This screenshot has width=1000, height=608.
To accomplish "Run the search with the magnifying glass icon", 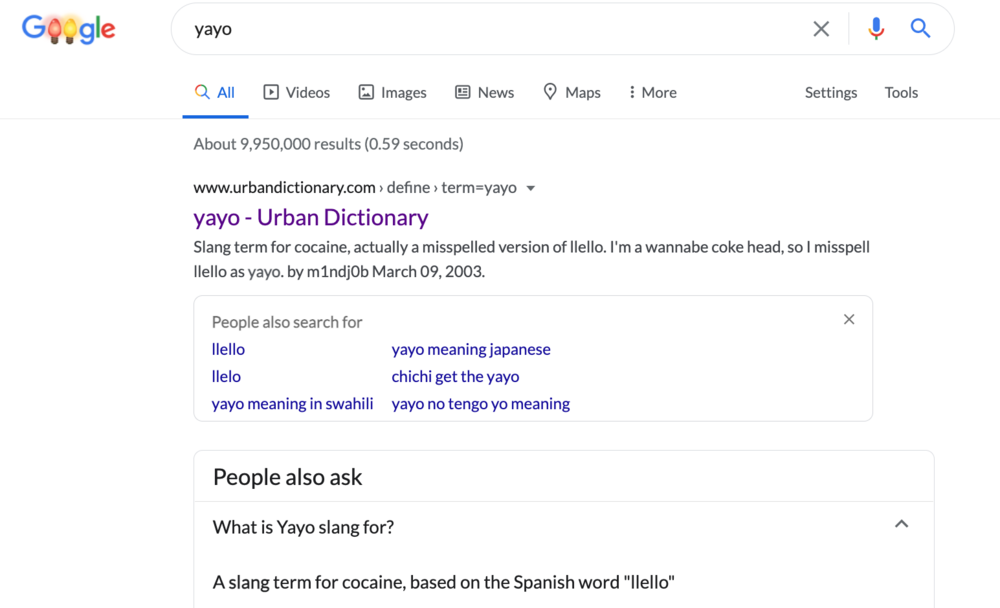I will (x=920, y=28).
